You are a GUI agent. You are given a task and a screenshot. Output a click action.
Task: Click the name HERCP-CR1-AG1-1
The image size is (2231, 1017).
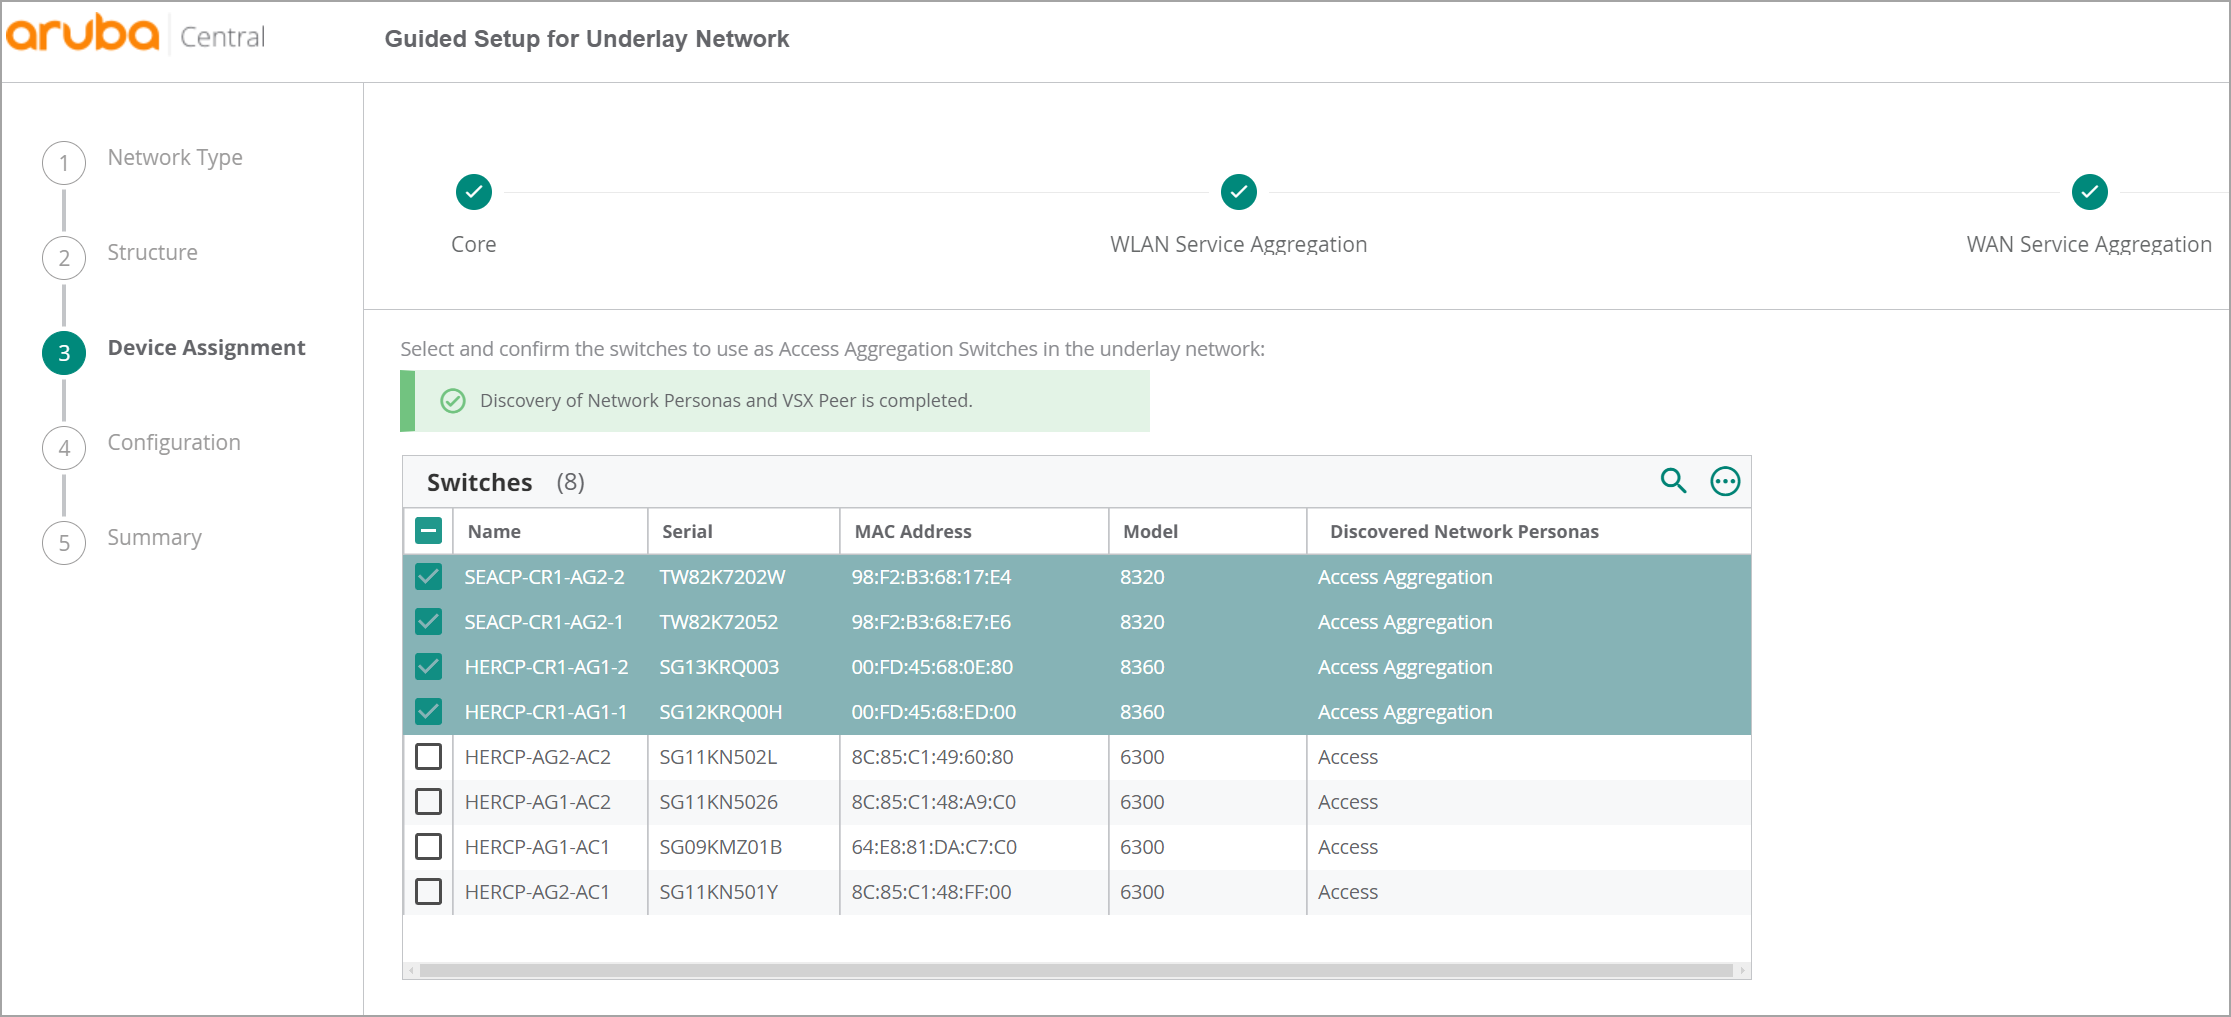(x=546, y=712)
